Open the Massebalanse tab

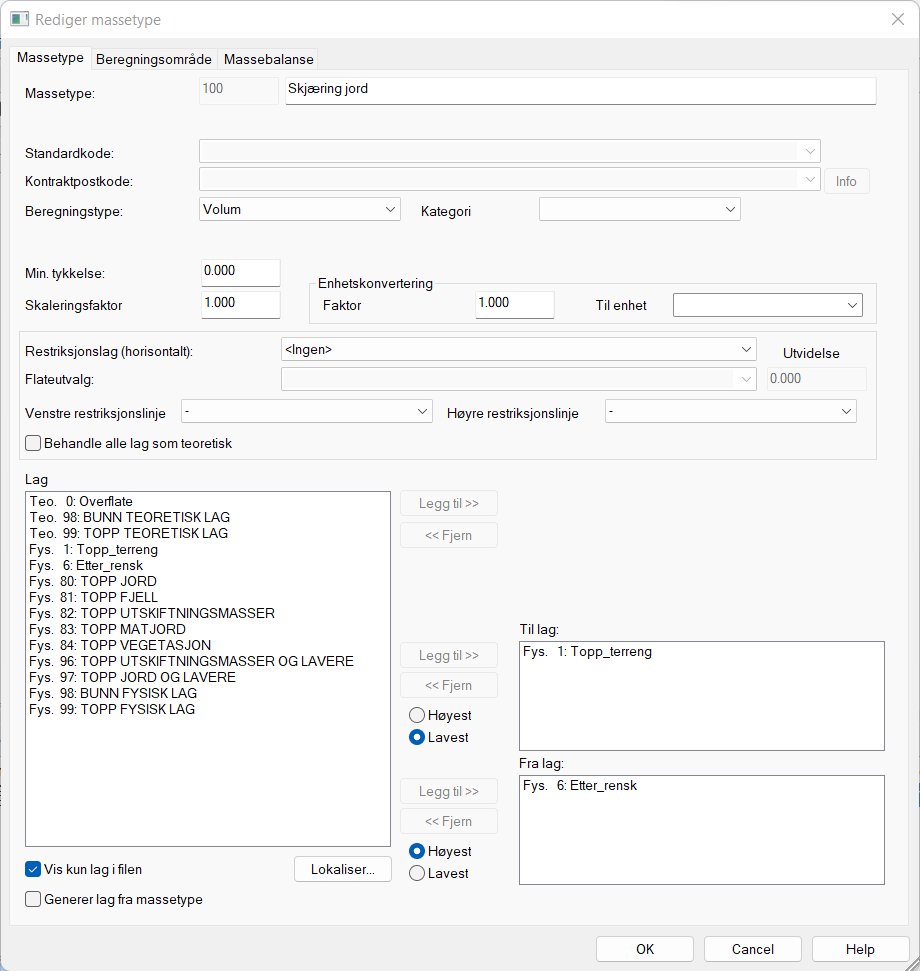pyautogui.click(x=268, y=58)
